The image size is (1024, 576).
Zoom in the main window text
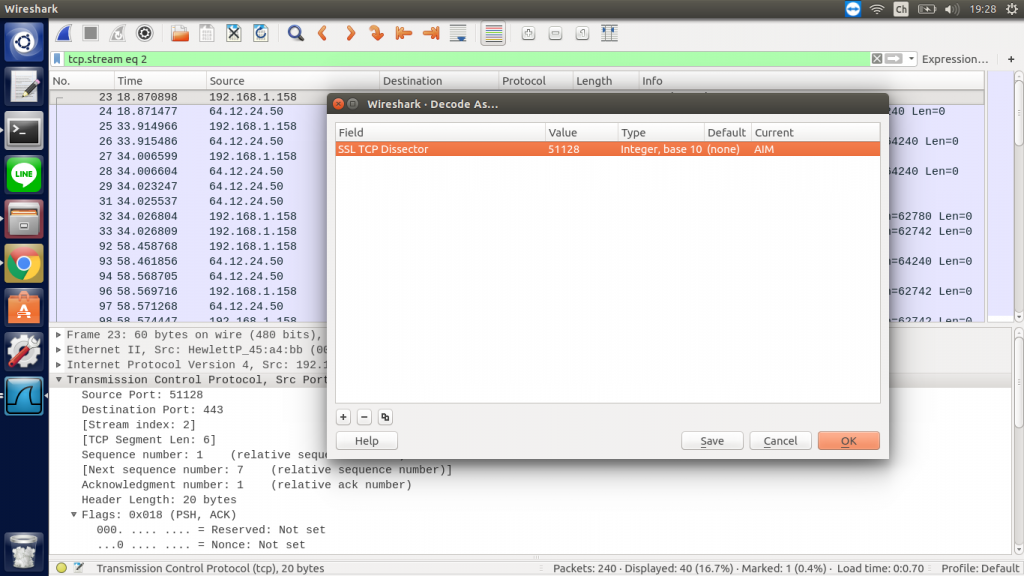click(528, 33)
